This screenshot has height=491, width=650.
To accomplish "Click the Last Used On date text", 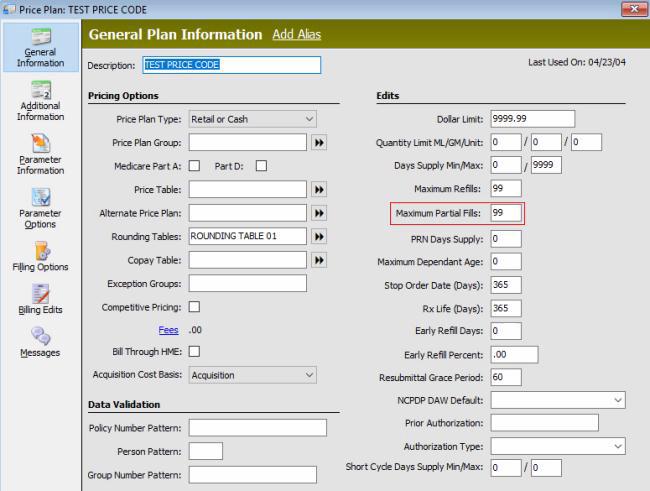I will [577, 62].
